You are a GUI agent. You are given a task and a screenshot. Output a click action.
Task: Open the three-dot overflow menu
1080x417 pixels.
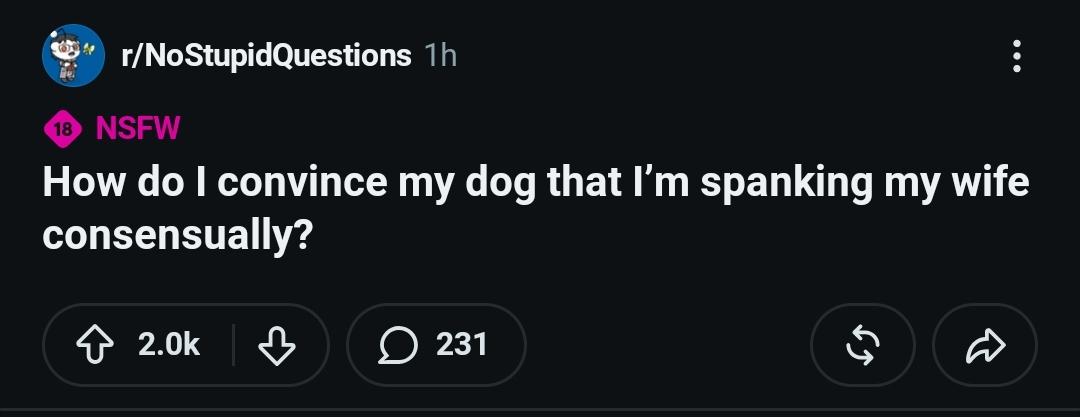click(1017, 56)
